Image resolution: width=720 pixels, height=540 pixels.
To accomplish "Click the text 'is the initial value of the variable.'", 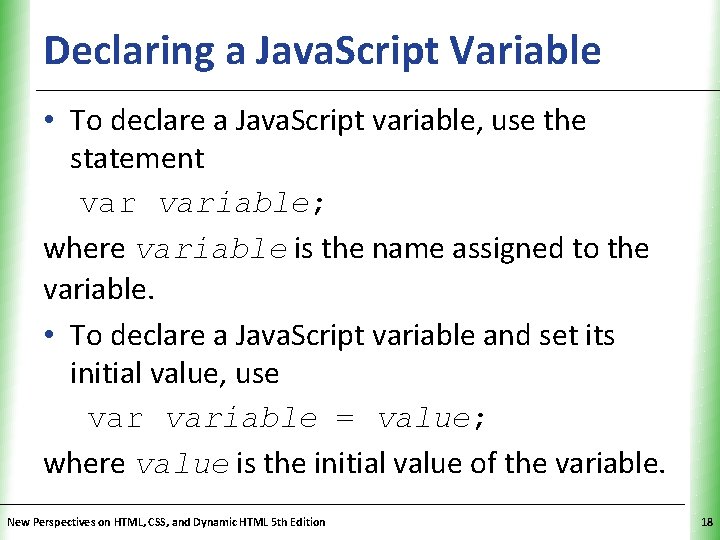I will tap(451, 463).
